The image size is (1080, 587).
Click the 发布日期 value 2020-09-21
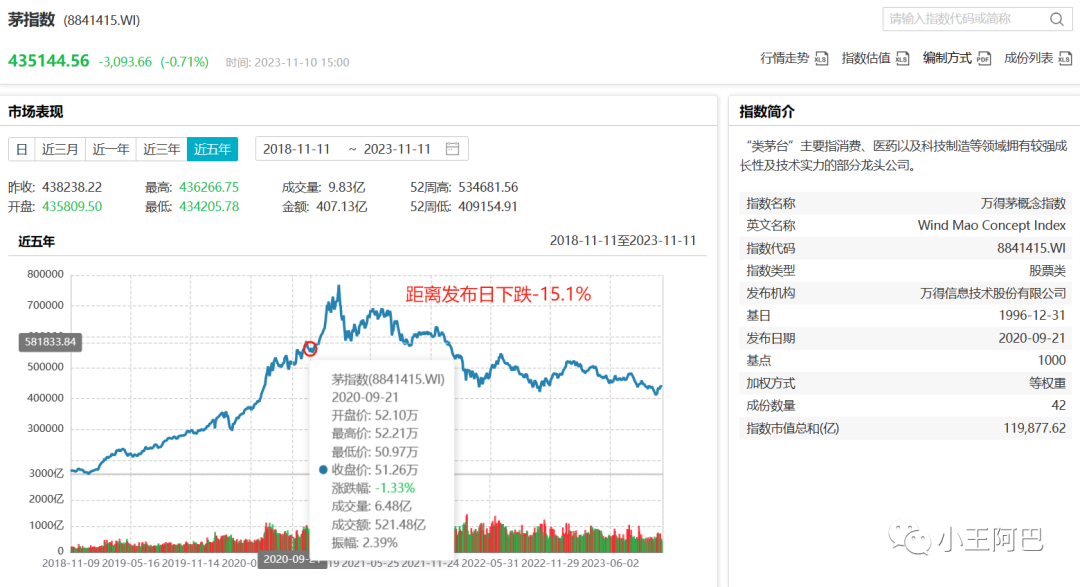1032,338
